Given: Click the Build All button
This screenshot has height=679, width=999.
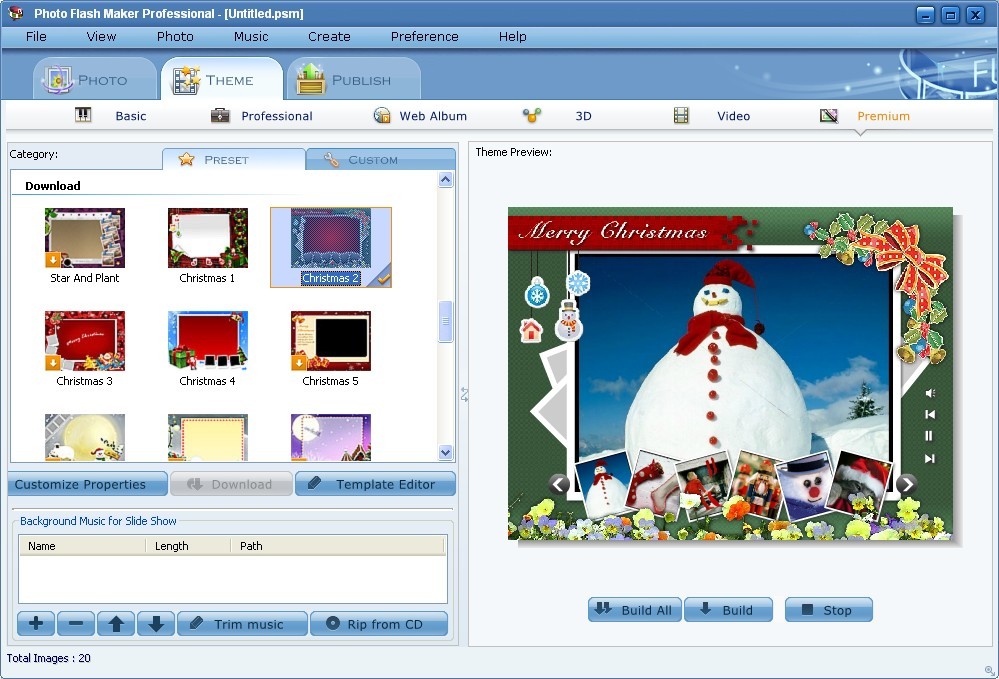Looking at the screenshot, I should pos(634,610).
